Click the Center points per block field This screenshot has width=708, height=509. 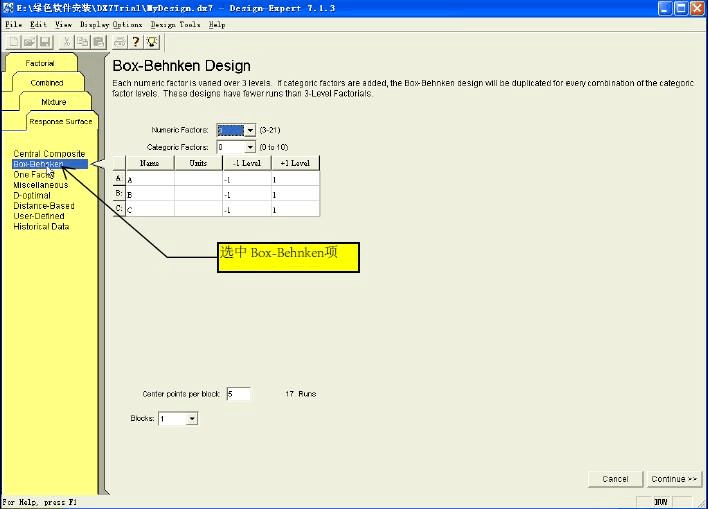pos(238,394)
